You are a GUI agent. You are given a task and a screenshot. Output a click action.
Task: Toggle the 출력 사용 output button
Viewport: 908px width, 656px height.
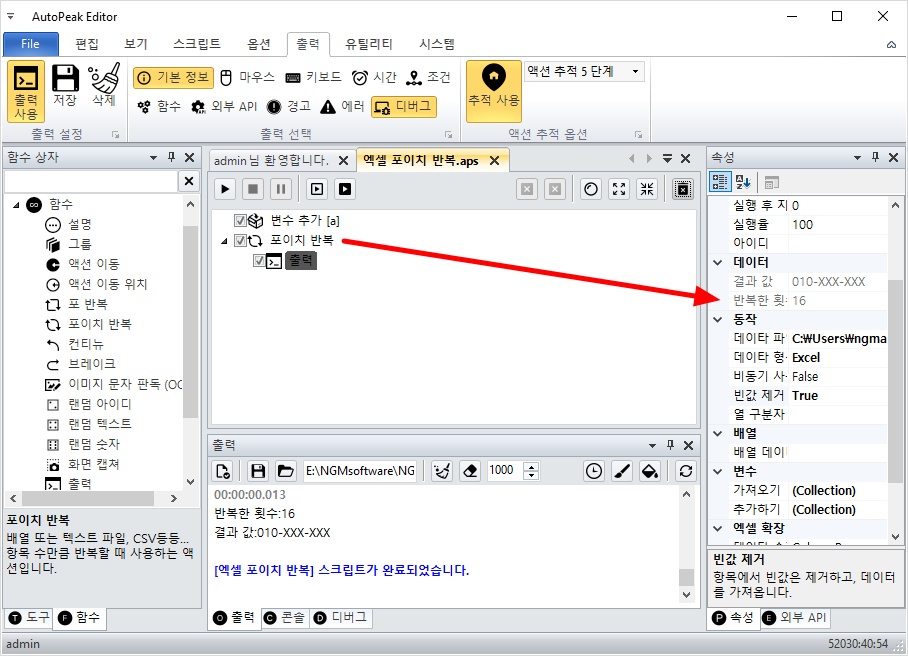point(26,91)
